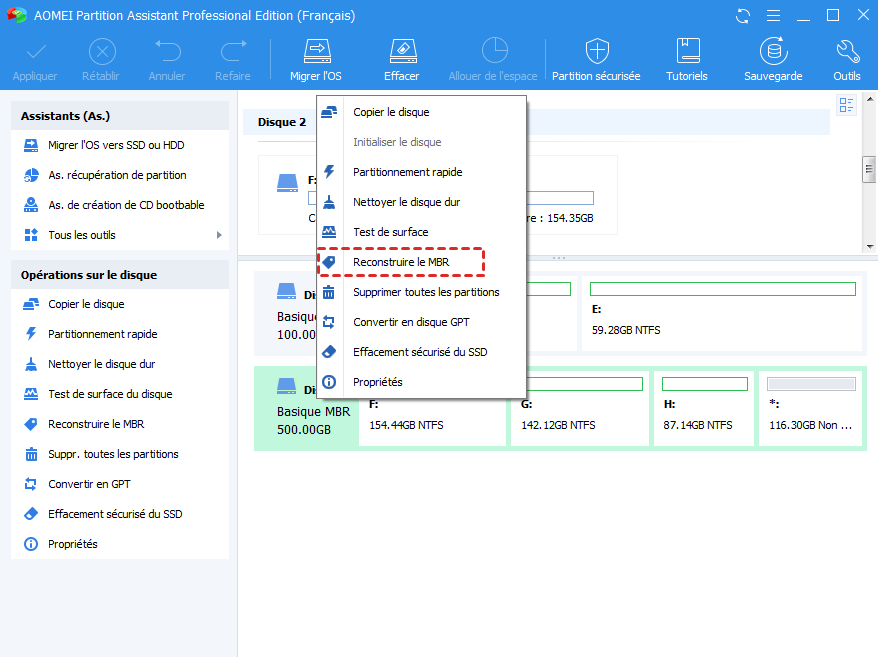Choose Supprimer toutes les partitions in context menu
Viewport: 878px width, 657px height.
[421, 292]
